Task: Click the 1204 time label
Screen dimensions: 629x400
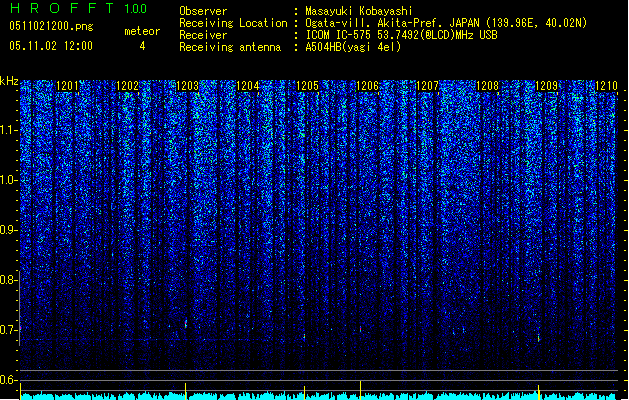Action: coord(248,86)
